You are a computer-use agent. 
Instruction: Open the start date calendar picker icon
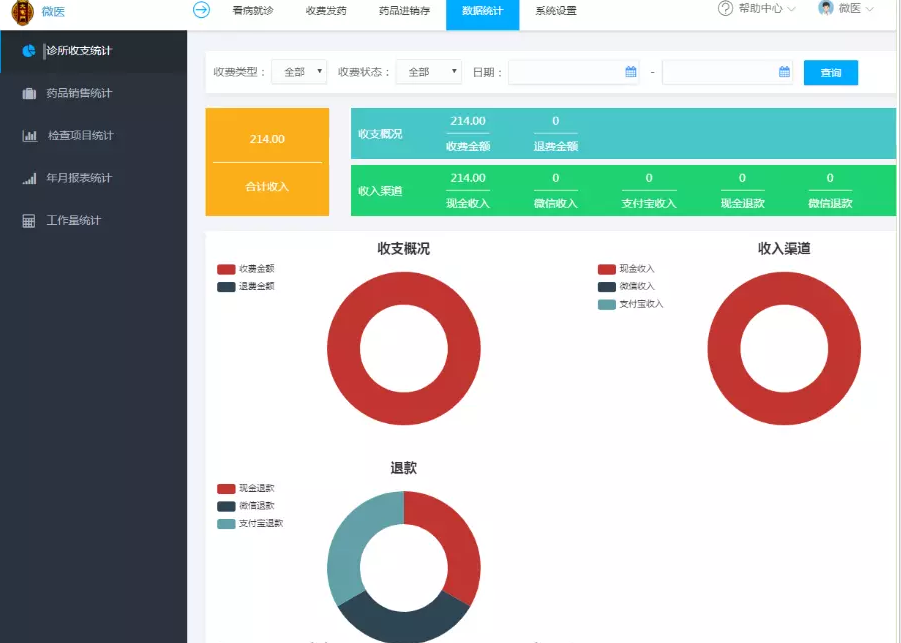pos(630,72)
